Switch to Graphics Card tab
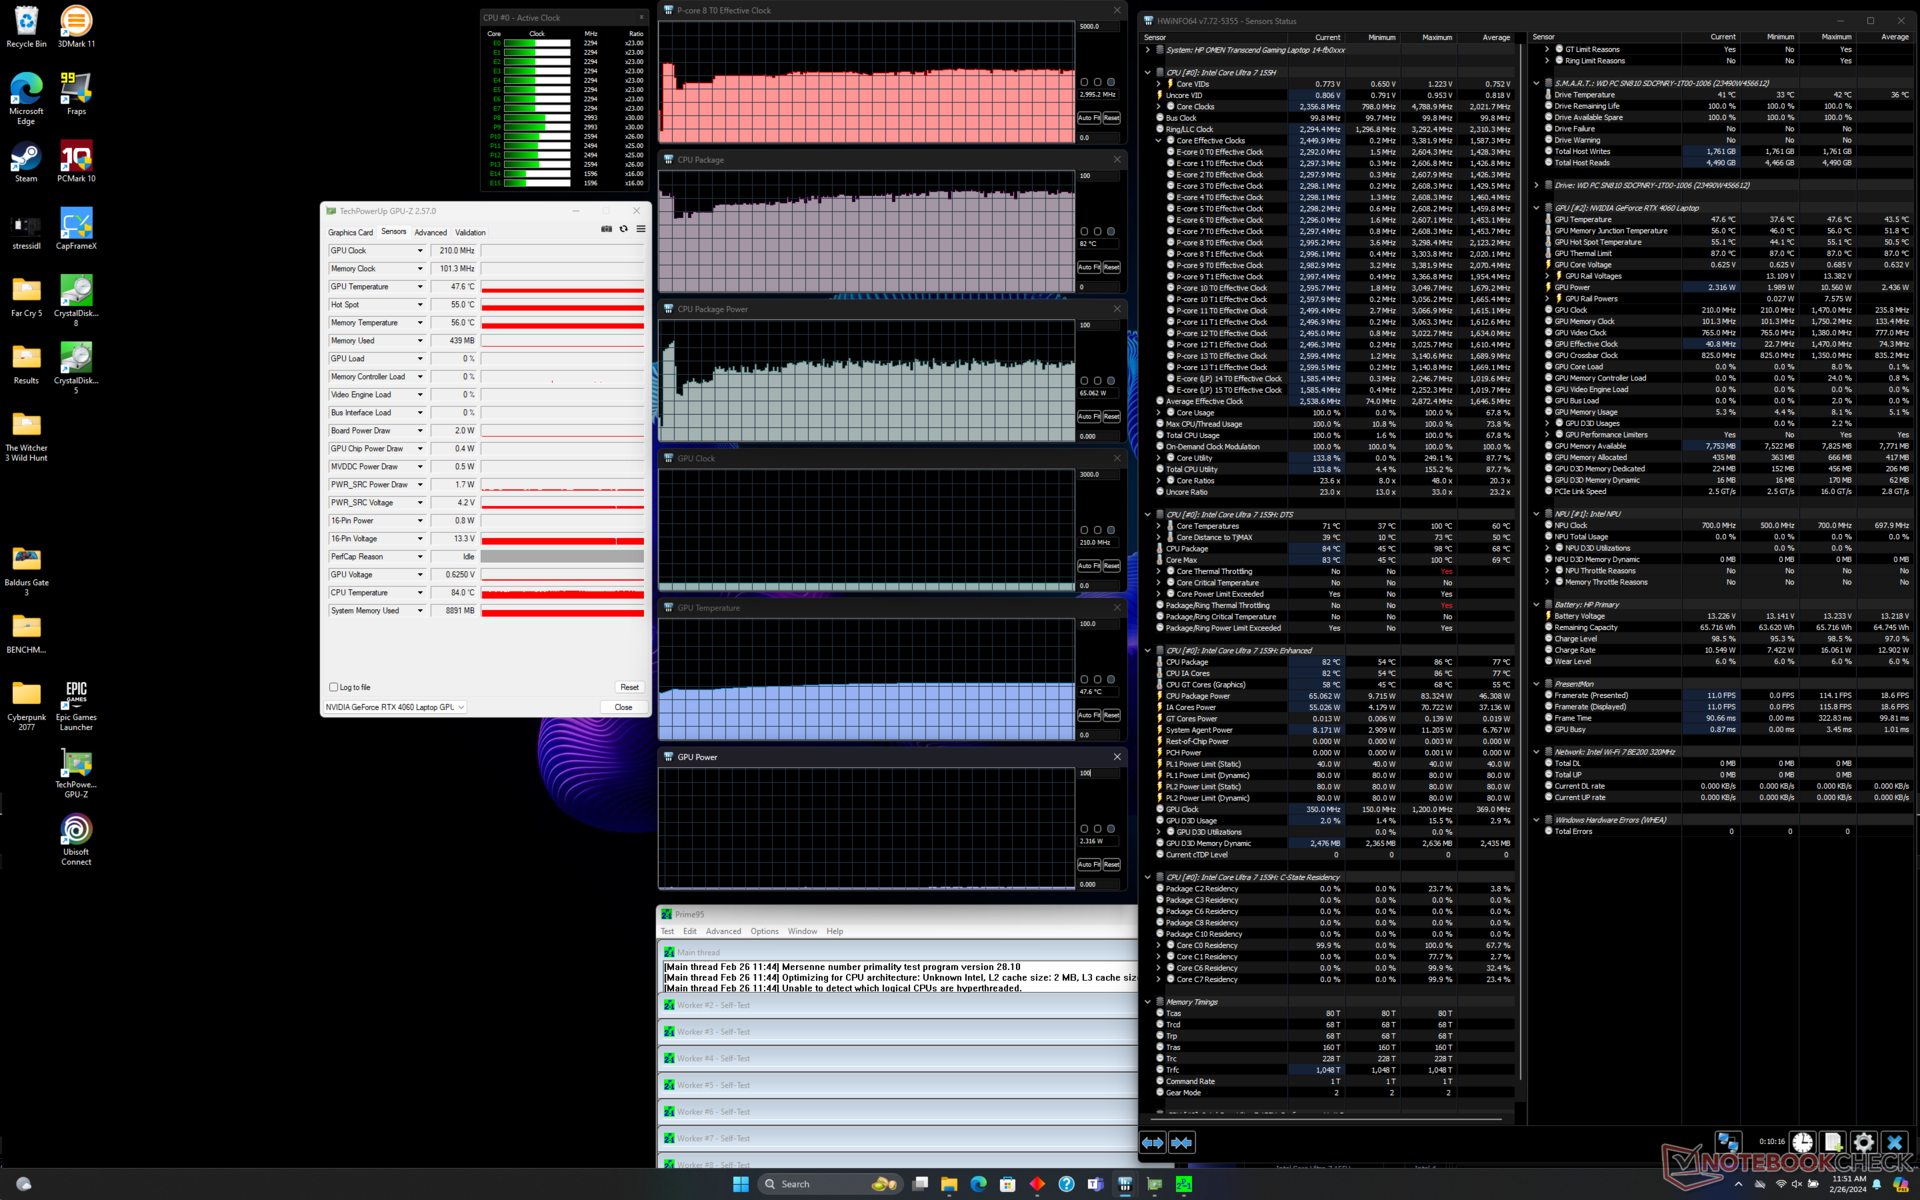 pos(350,232)
